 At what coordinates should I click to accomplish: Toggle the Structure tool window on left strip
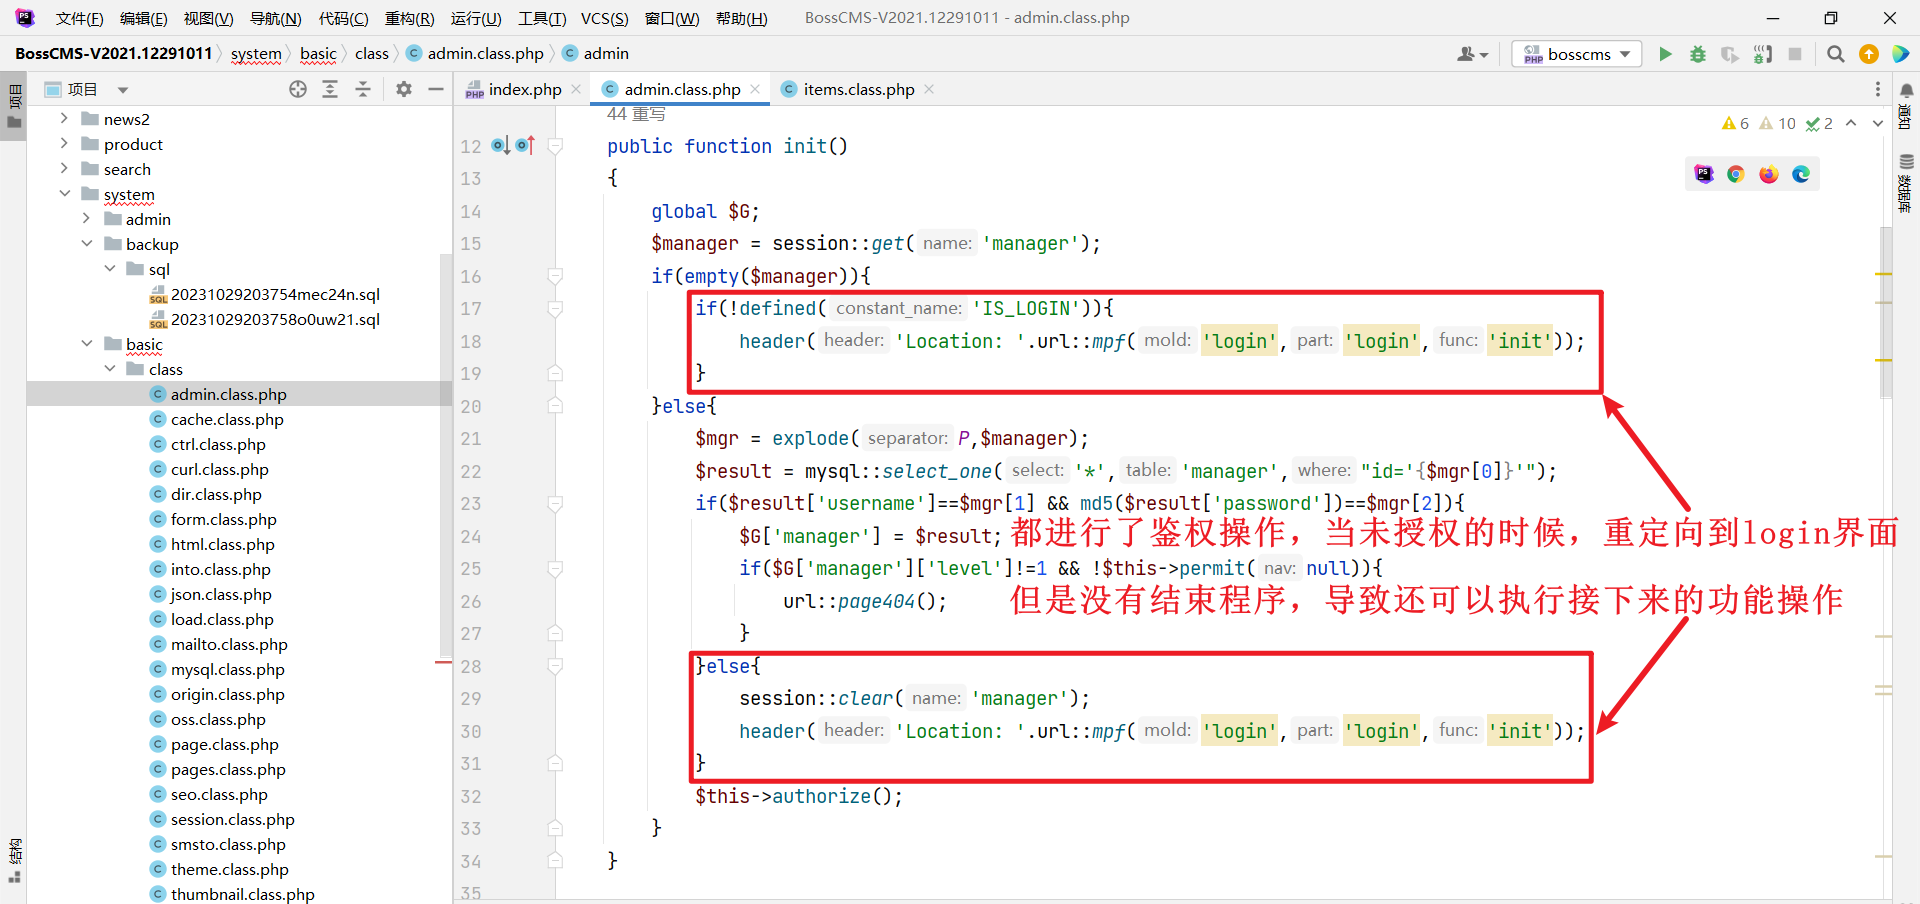14,860
